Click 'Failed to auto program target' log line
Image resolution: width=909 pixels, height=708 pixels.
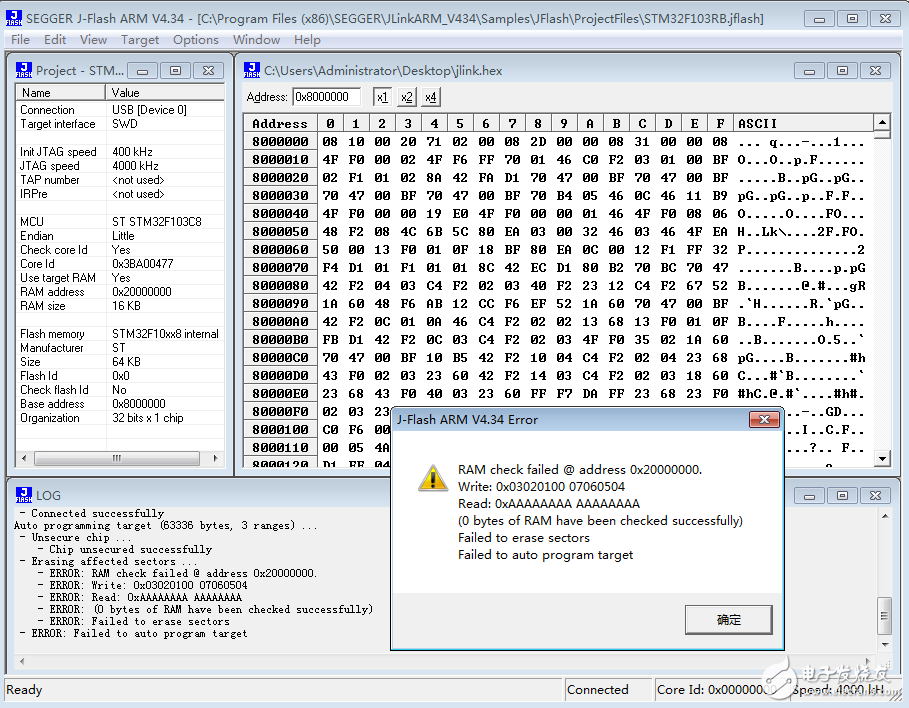click(x=134, y=633)
